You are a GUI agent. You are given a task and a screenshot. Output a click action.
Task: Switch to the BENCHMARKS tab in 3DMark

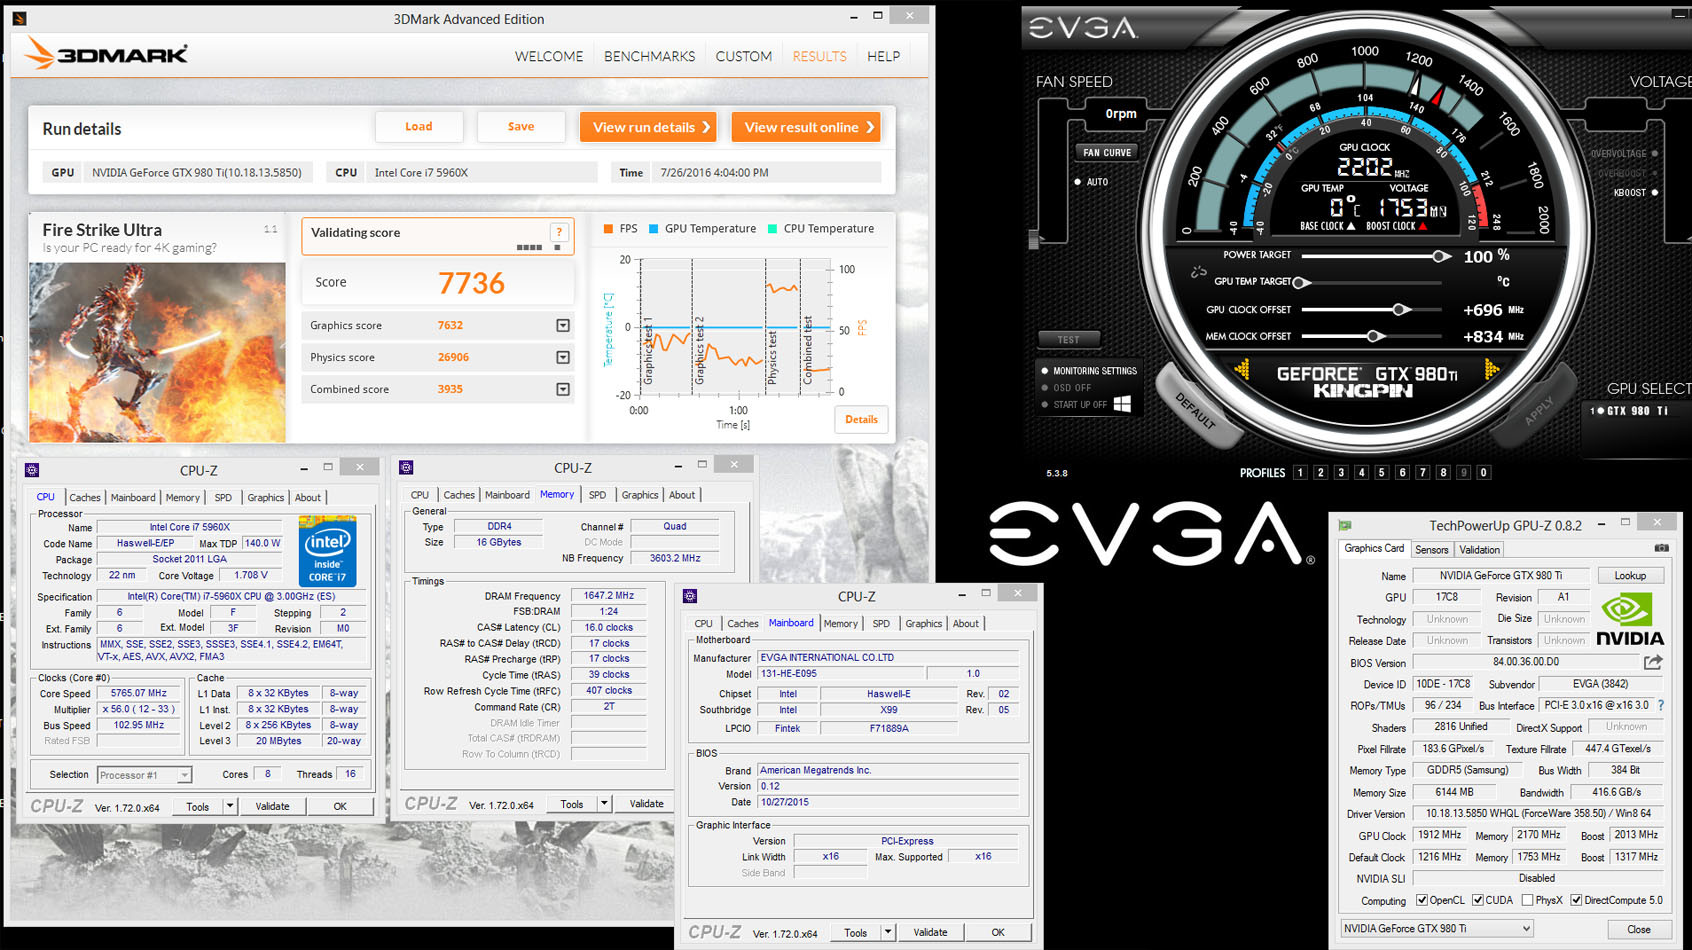click(x=649, y=56)
